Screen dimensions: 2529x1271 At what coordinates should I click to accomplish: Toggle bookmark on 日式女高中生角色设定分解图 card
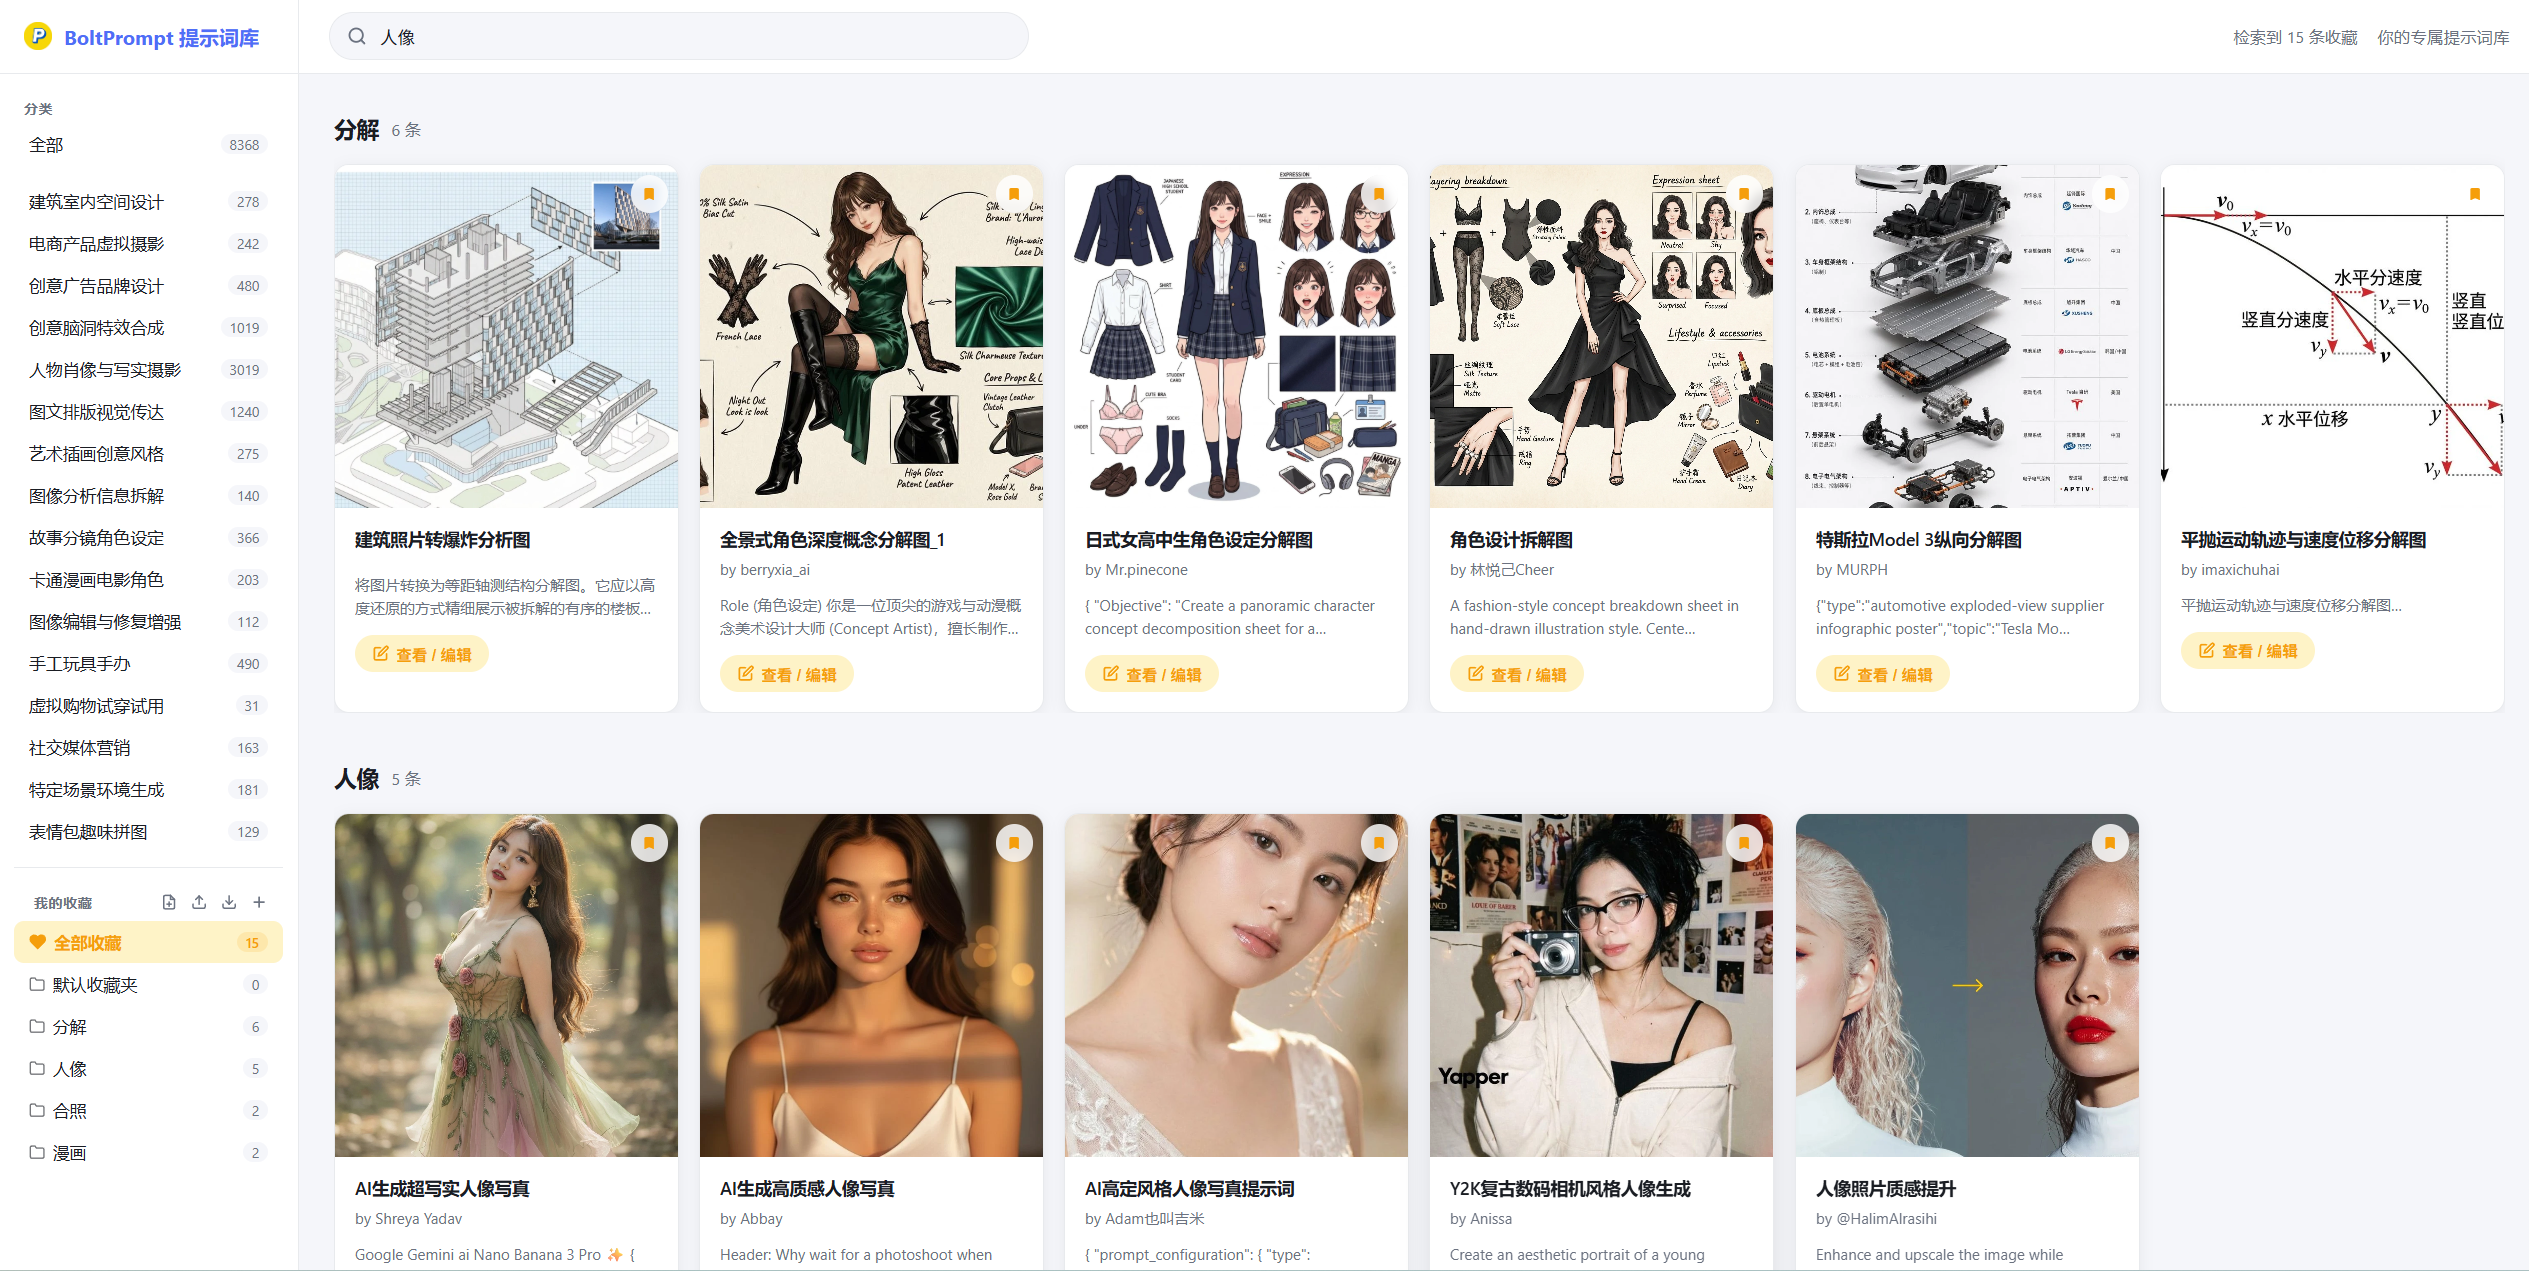pos(1379,194)
